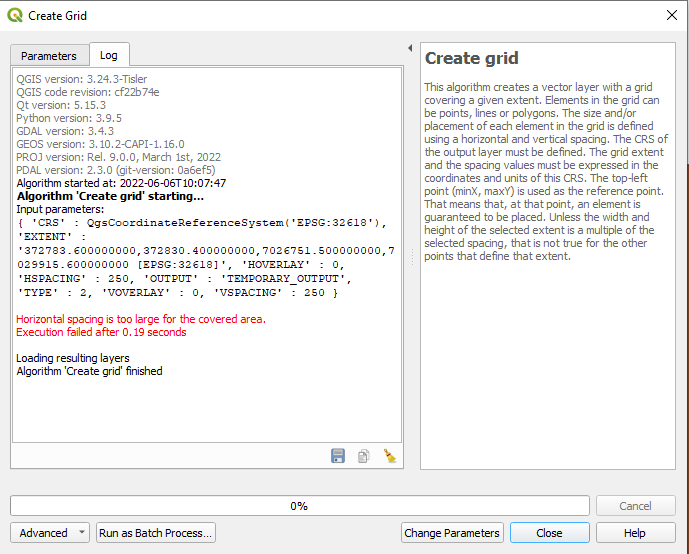Clear the log with broom icon
This screenshot has height=554, width=689.
[x=390, y=456]
